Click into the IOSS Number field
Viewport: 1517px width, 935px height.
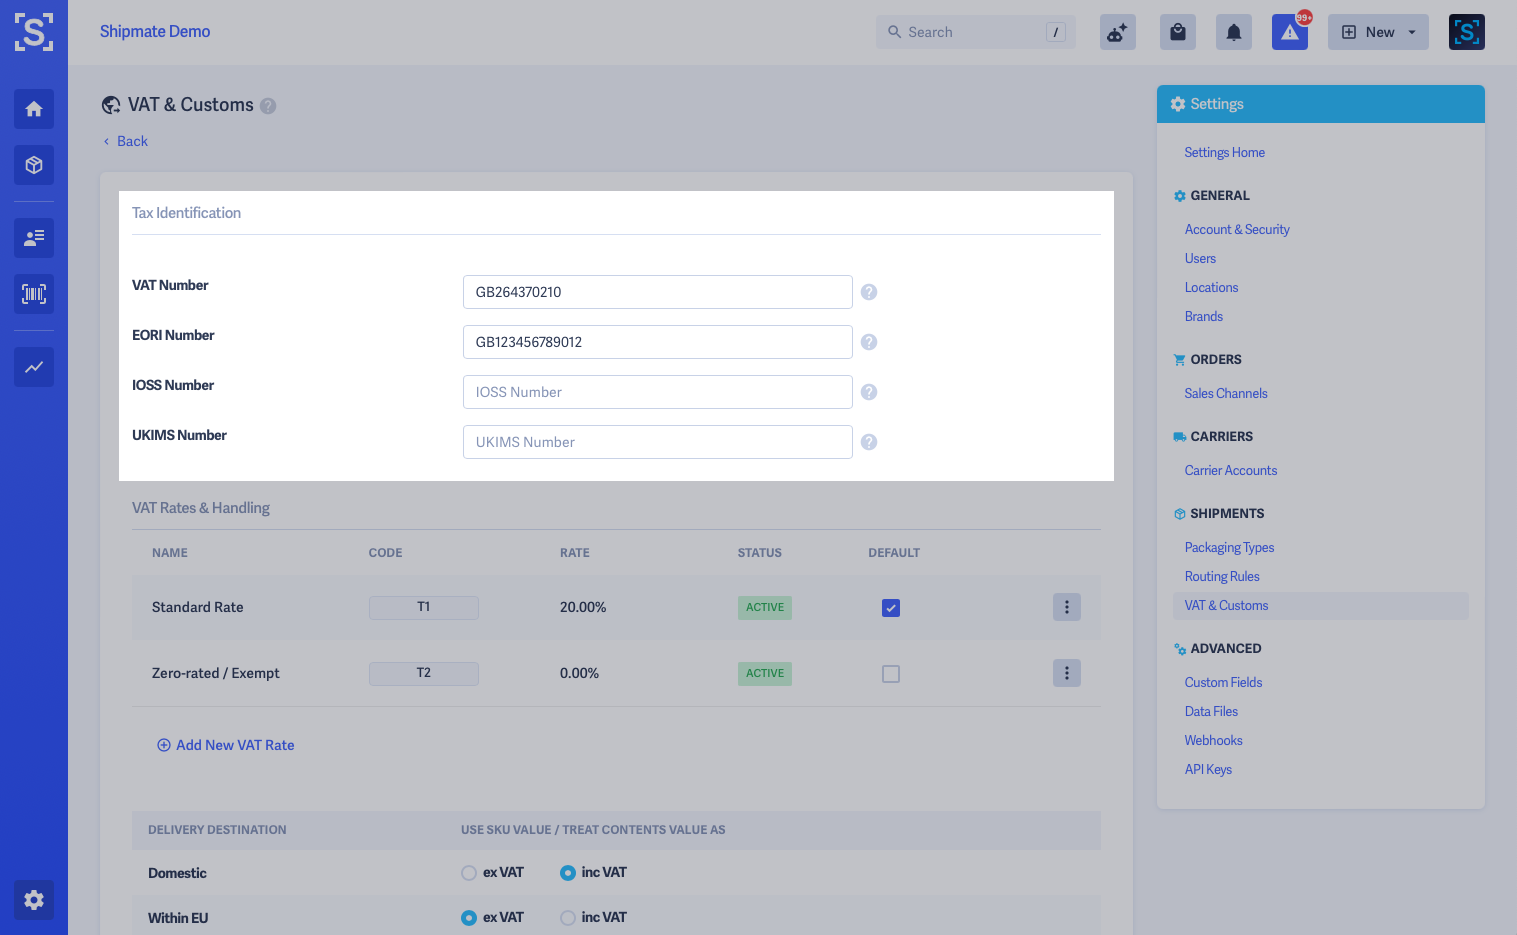[658, 392]
